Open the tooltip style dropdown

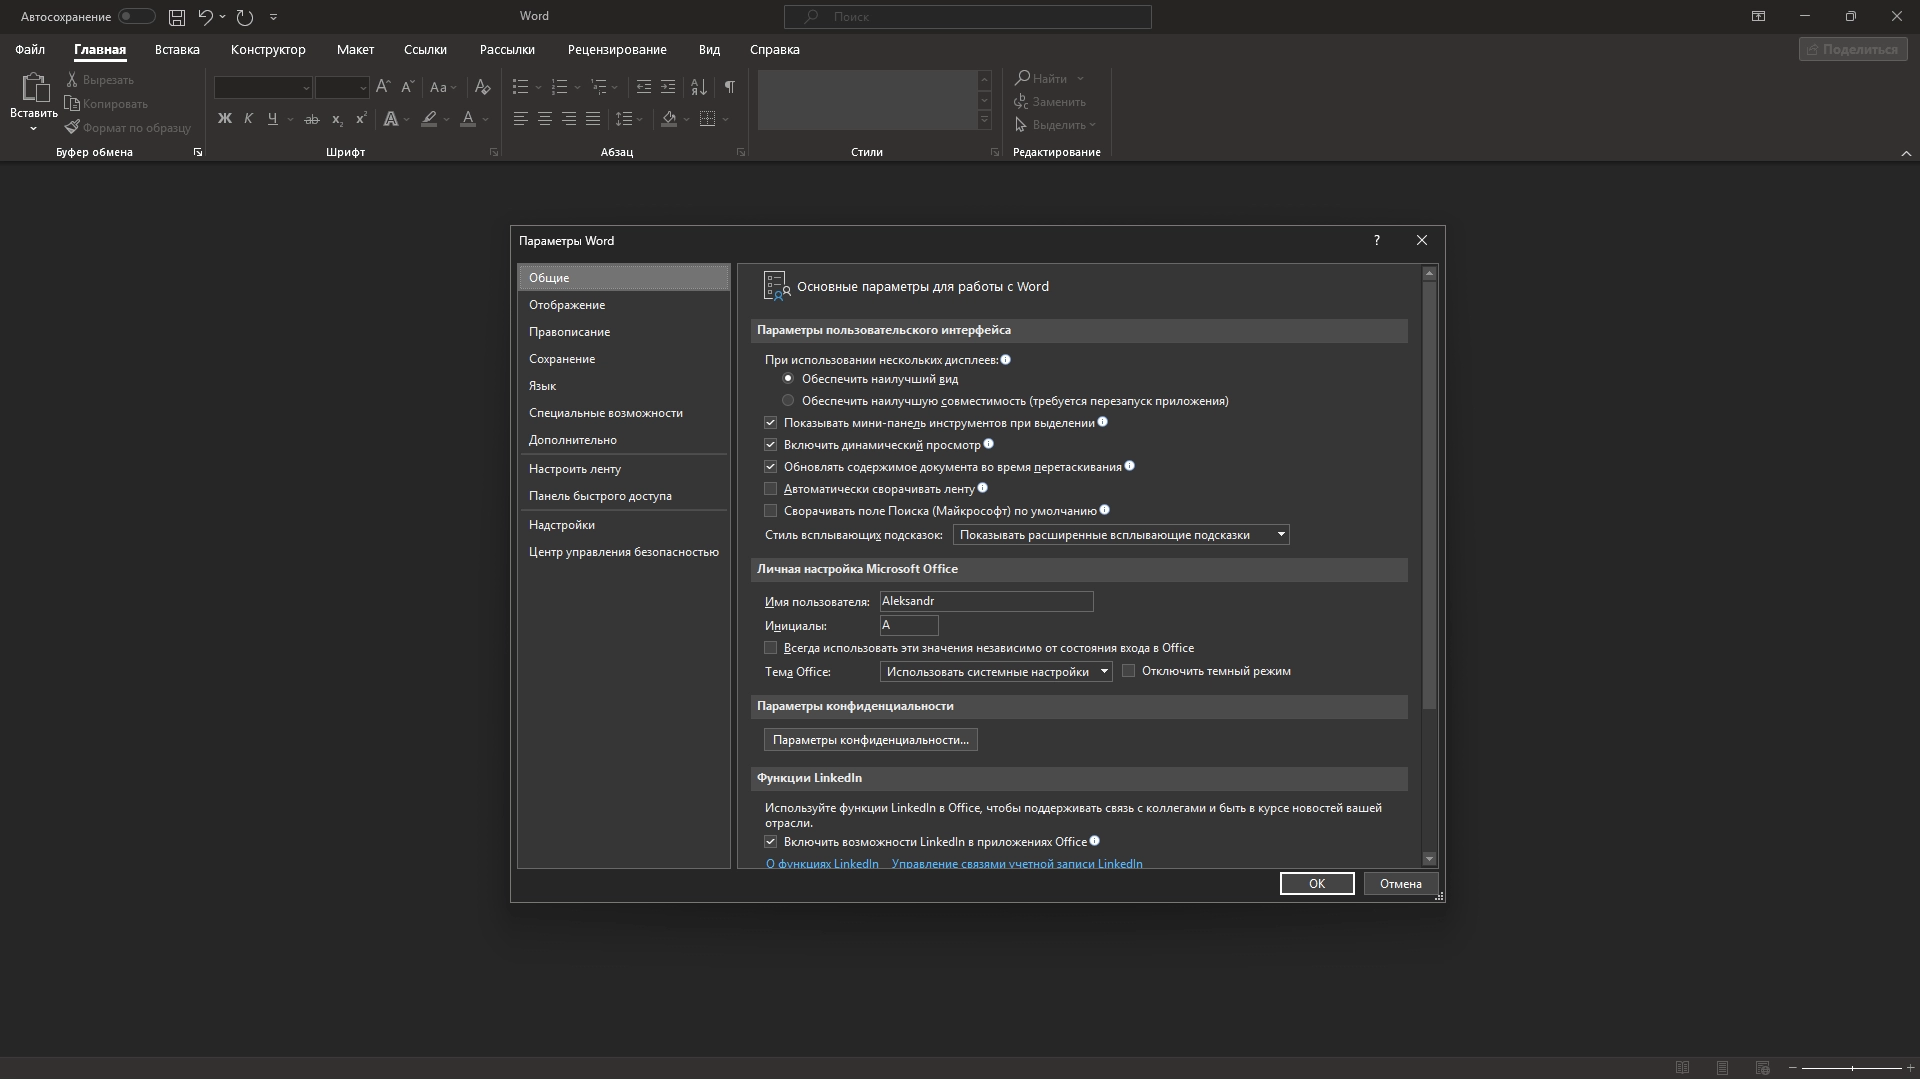1120,535
